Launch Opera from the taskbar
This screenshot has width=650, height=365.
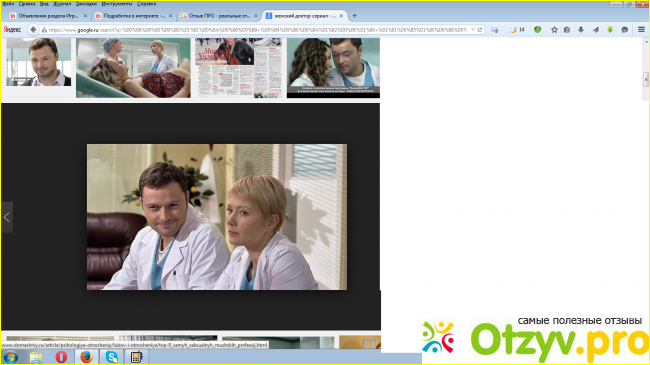point(61,357)
